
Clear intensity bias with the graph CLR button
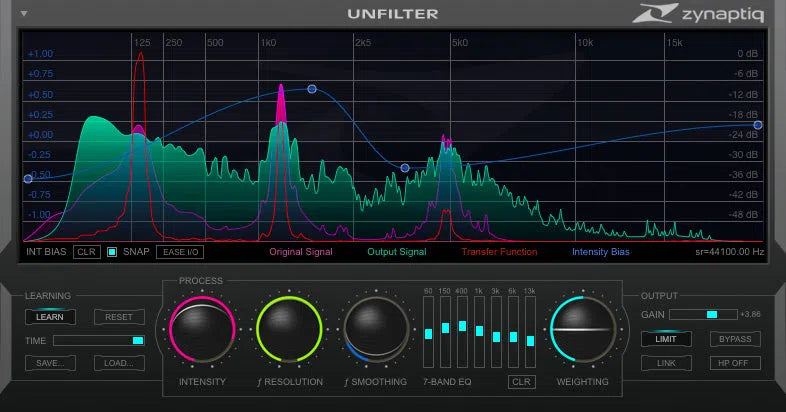87,252
